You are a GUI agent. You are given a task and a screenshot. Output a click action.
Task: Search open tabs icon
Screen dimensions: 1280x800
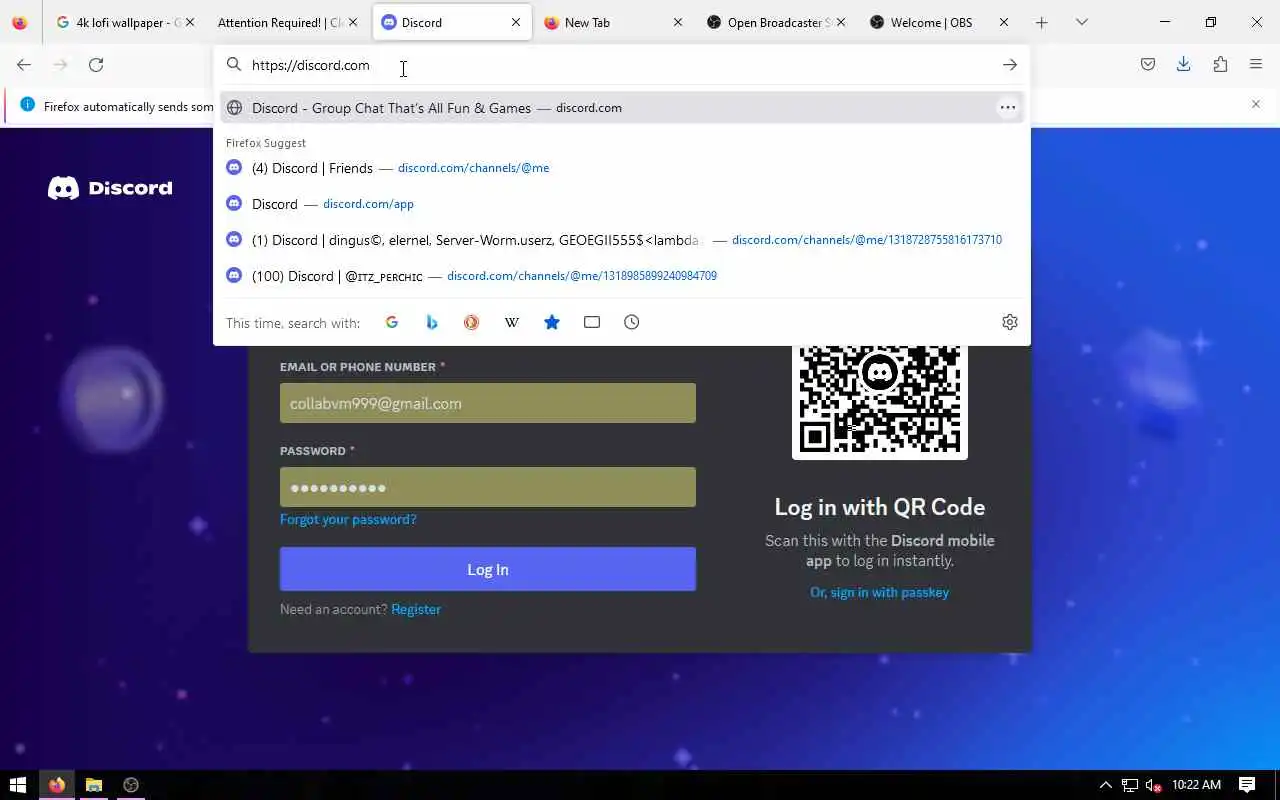point(592,322)
